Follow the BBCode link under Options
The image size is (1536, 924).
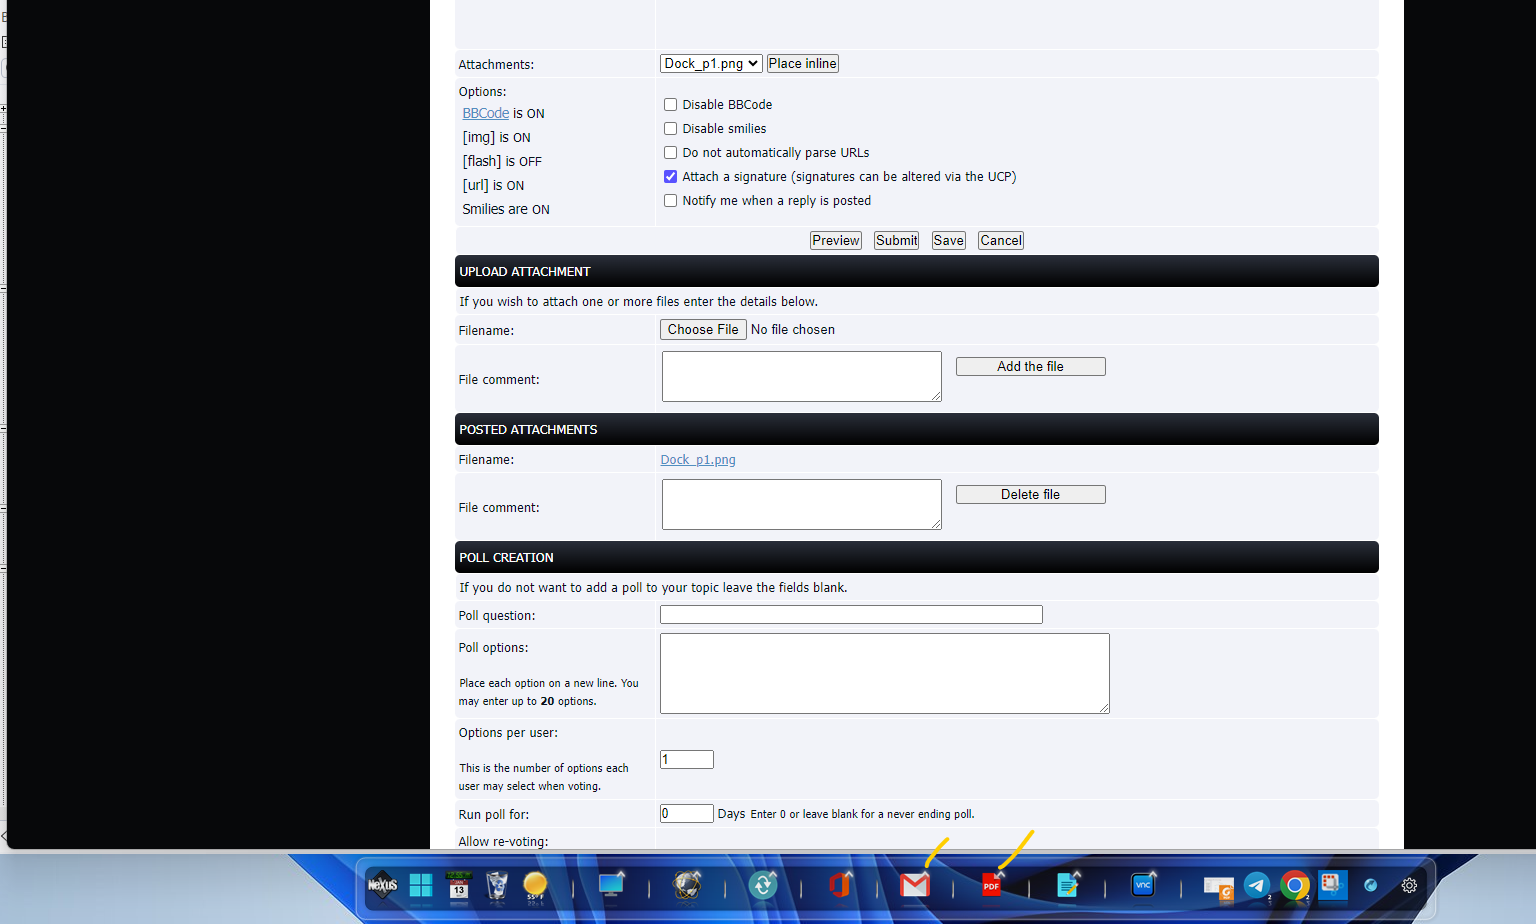point(486,114)
